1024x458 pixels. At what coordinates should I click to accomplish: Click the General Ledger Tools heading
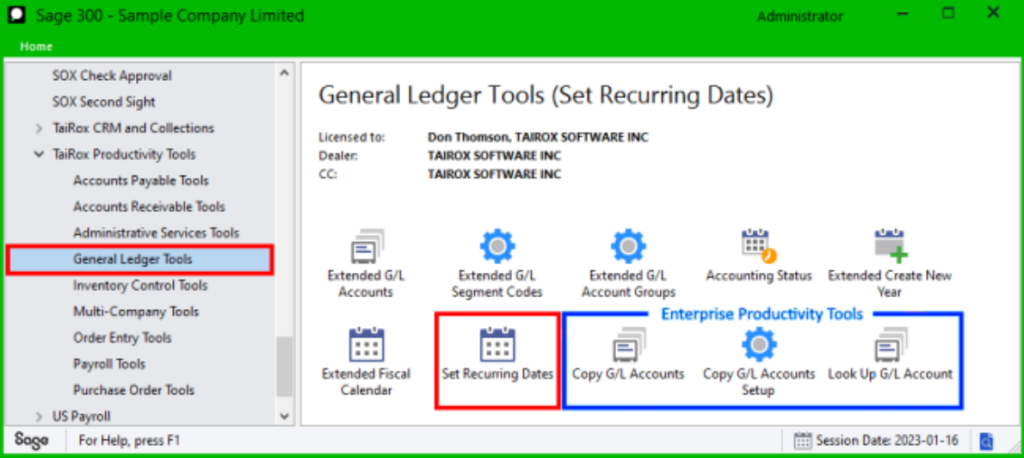click(x=546, y=95)
